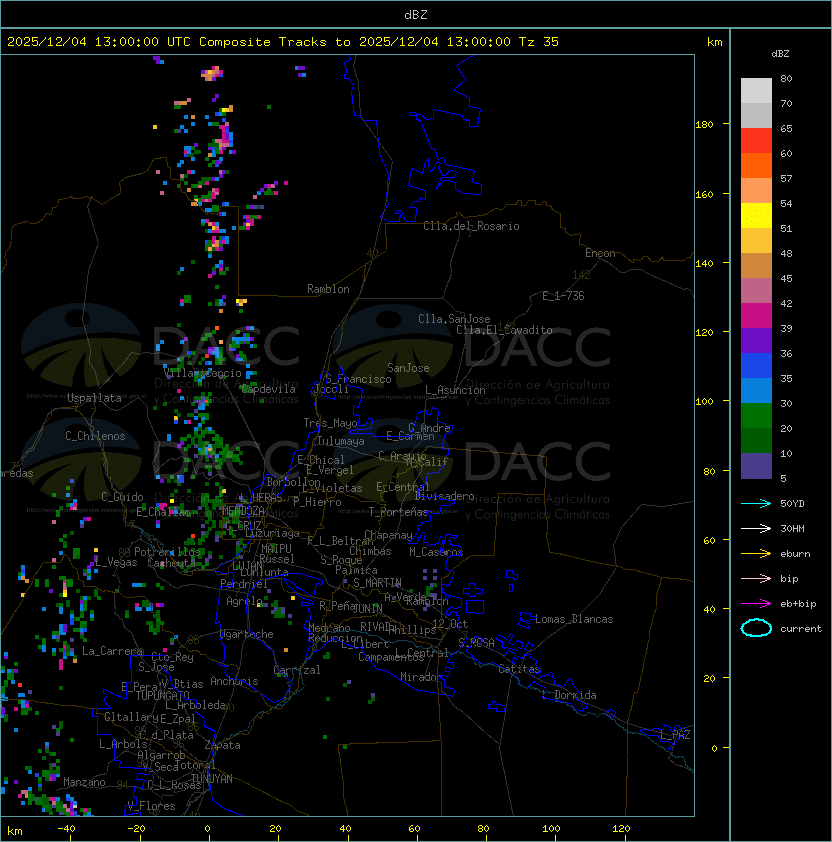This screenshot has height=842, width=832.
Task: Click the 'L_Asuncion' place label
Action: (x=455, y=390)
